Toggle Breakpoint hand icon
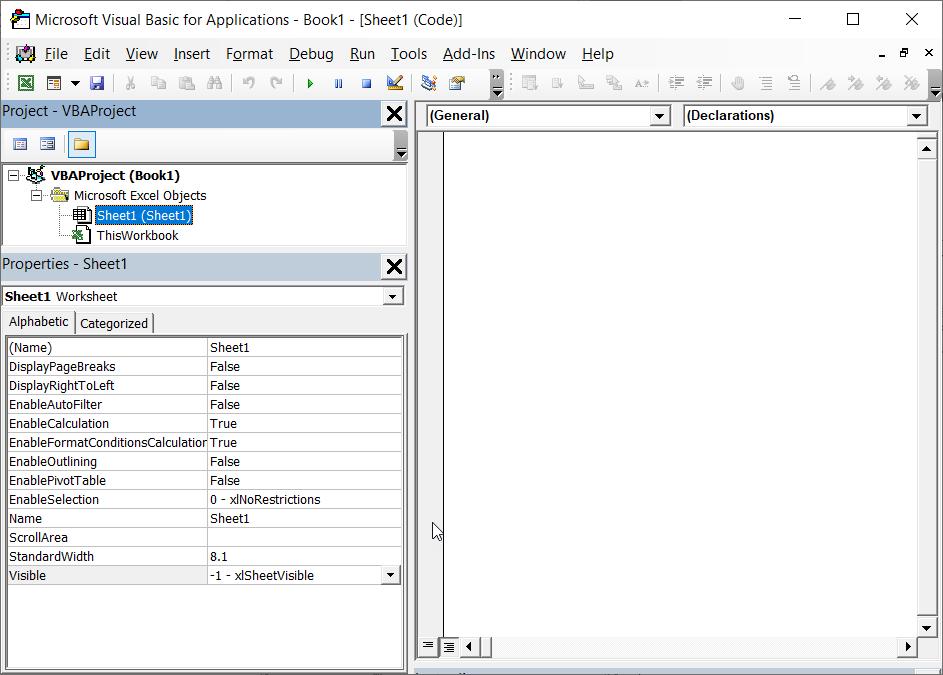This screenshot has width=943, height=675. tap(738, 83)
